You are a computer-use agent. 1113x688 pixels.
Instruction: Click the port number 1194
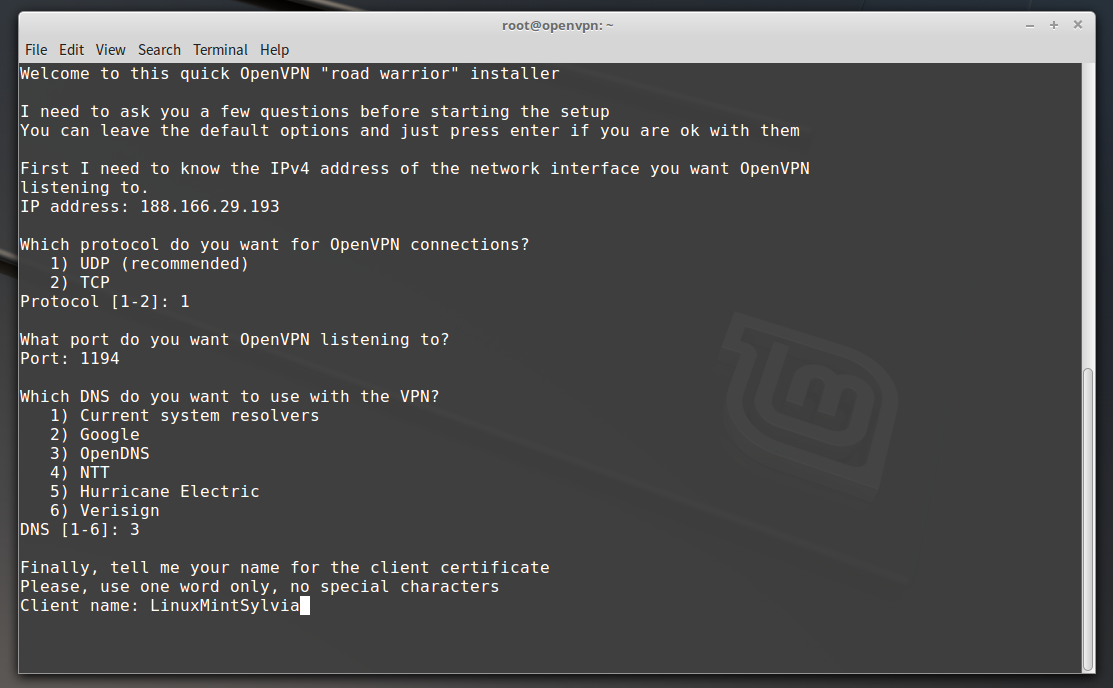pyautogui.click(x=100, y=358)
